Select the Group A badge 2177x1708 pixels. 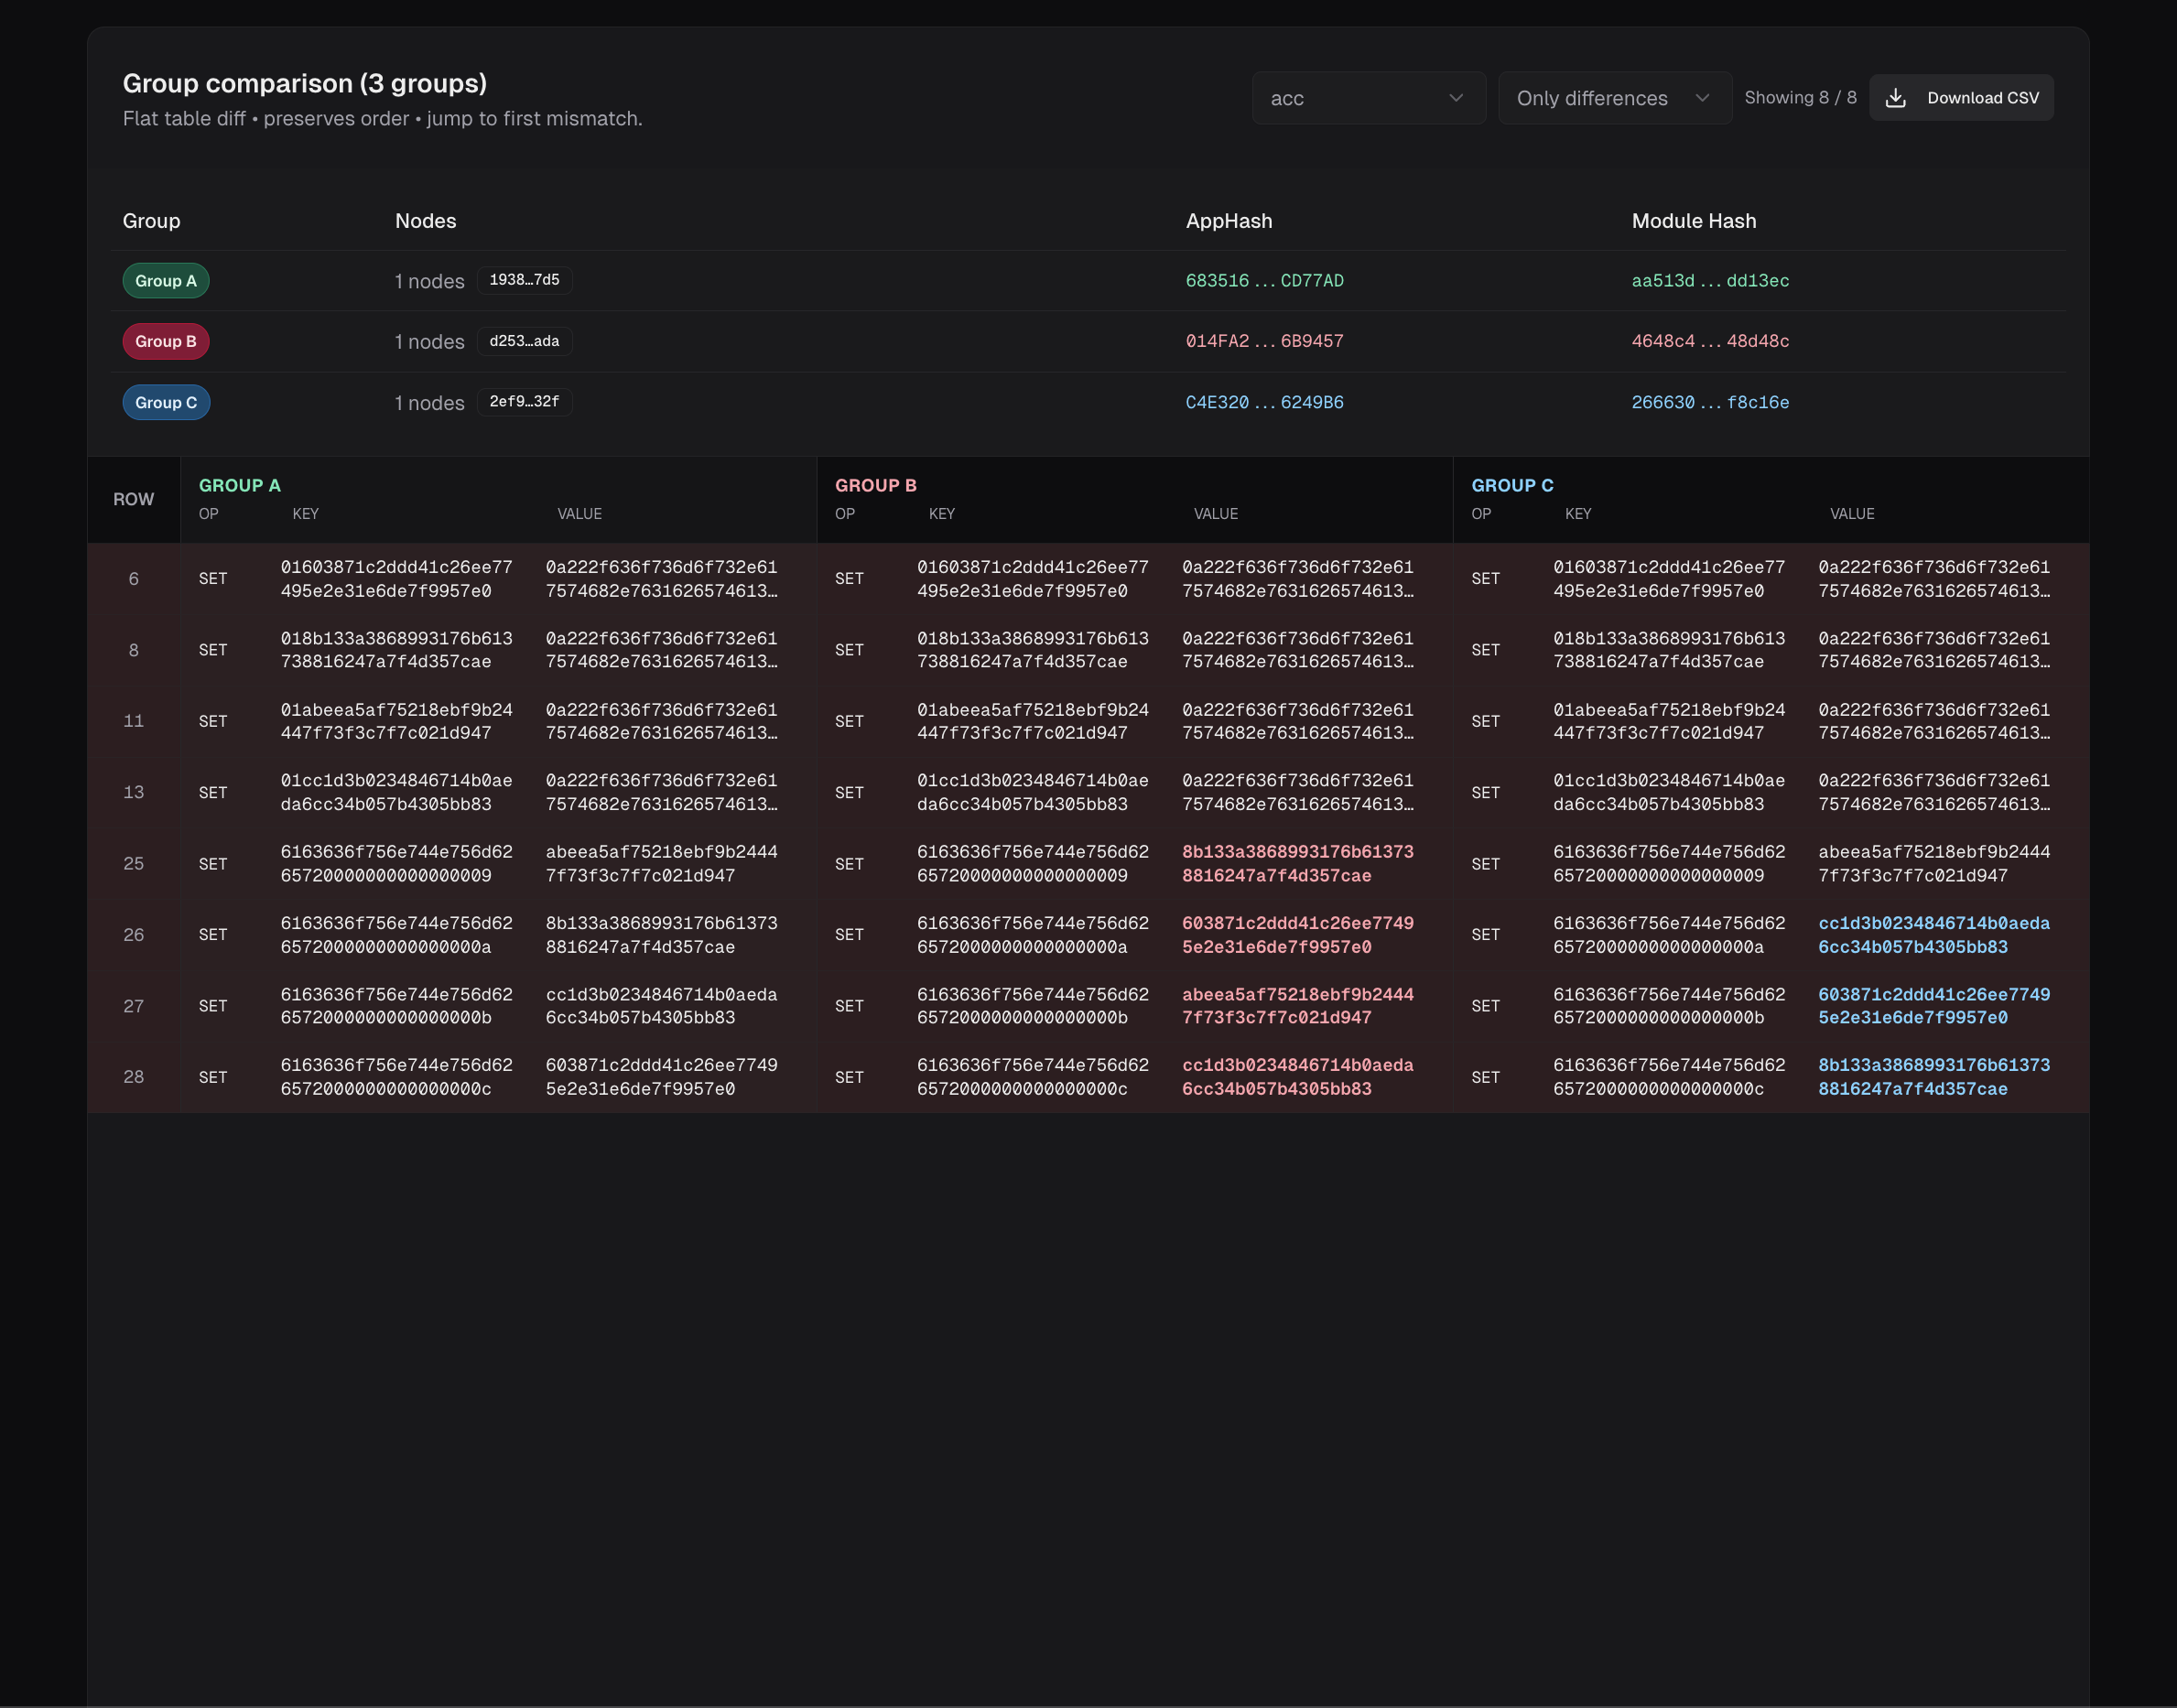click(166, 281)
